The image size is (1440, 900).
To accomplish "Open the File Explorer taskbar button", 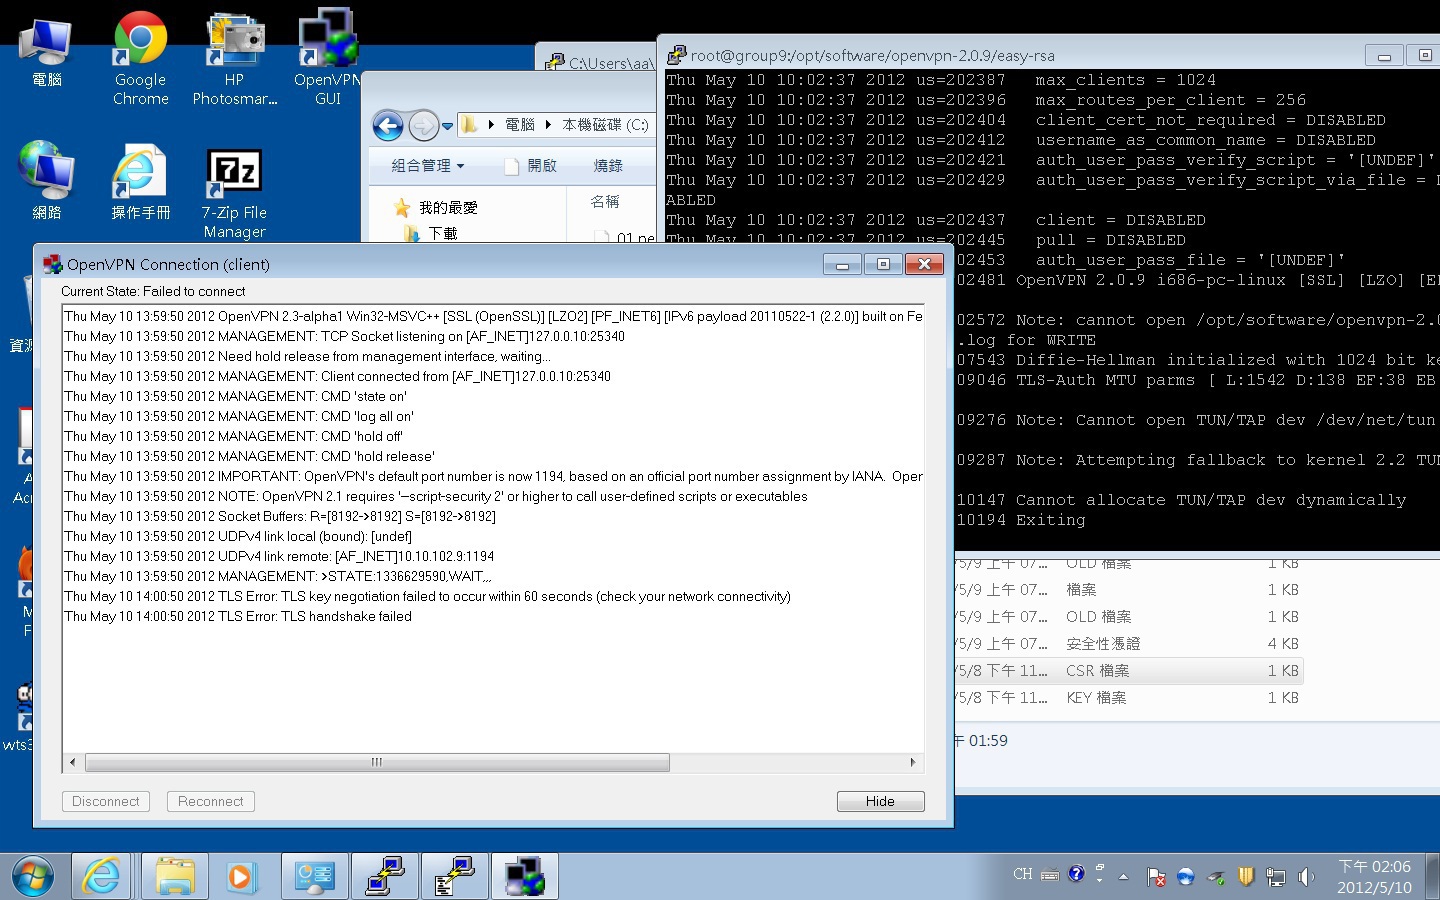I will click(x=175, y=877).
